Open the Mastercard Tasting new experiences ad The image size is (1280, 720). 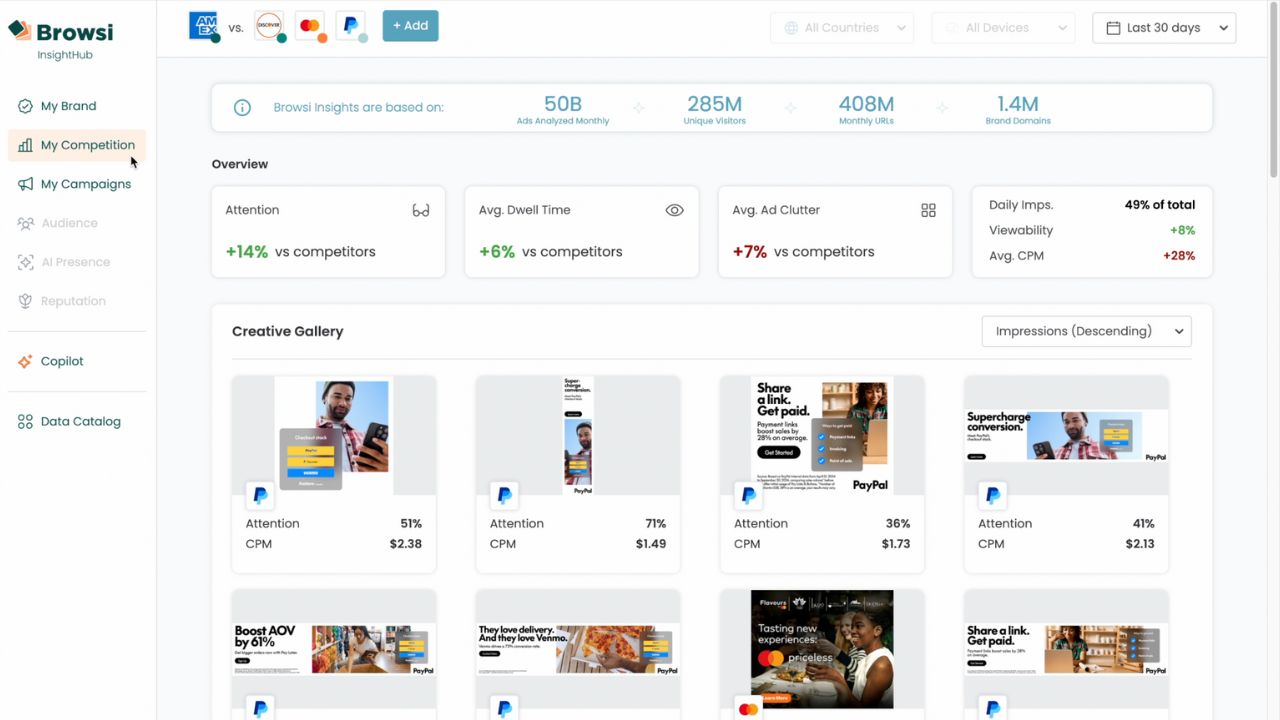(x=822, y=649)
